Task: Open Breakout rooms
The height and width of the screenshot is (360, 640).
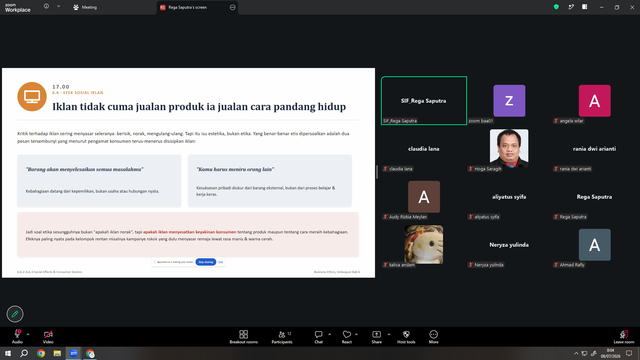Action: tap(244, 337)
